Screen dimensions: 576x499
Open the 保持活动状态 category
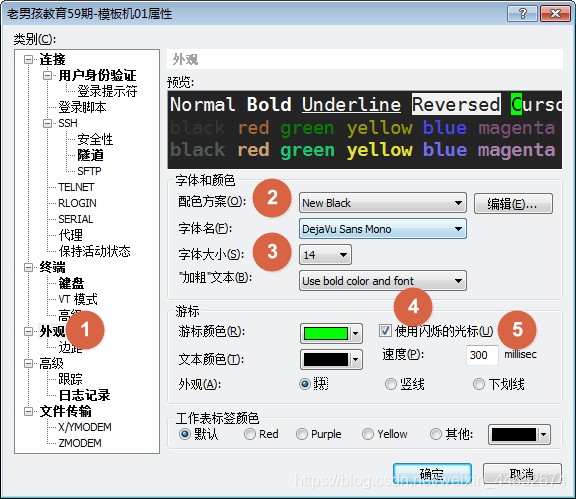(94, 251)
